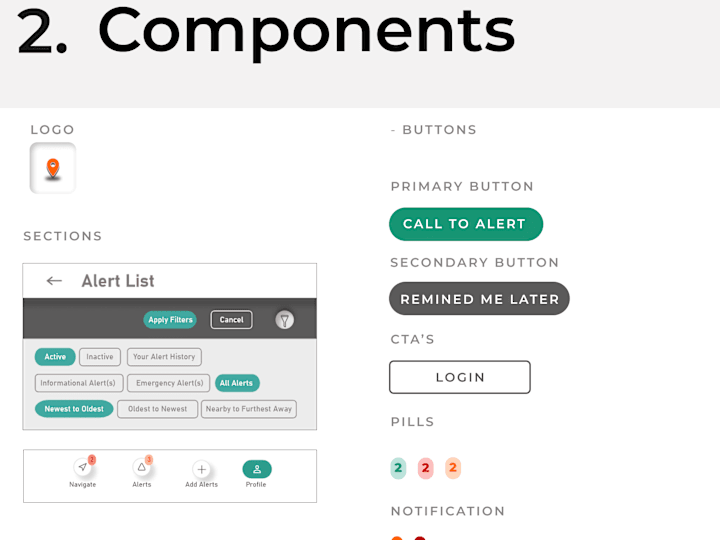Click the orange location pin logo
This screenshot has height=540, width=720.
(53, 168)
